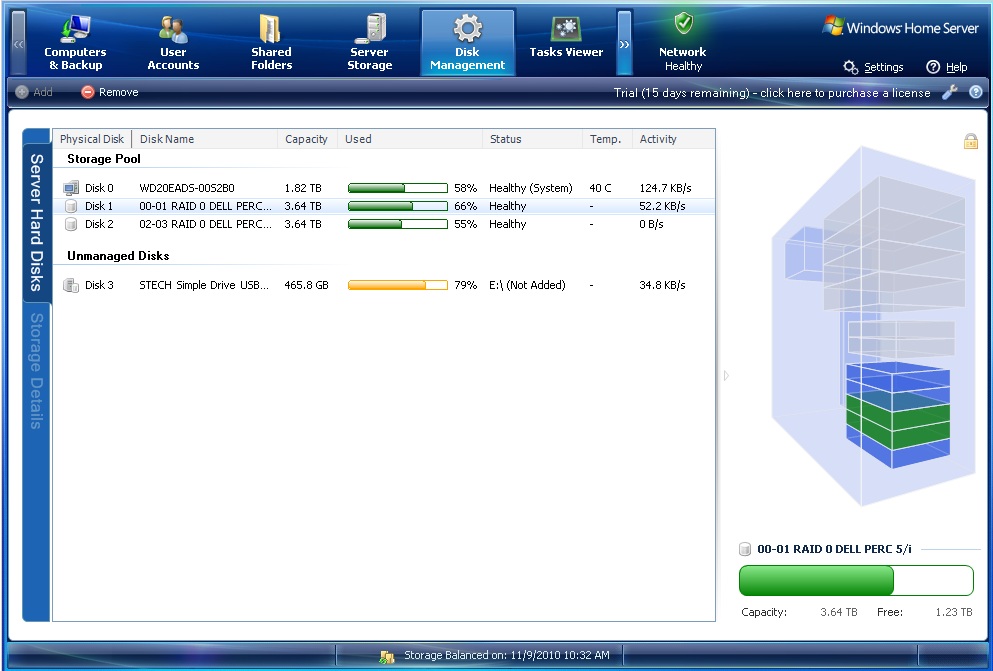The image size is (993, 671).
Task: Open the User Accounts tab
Action: point(173,43)
